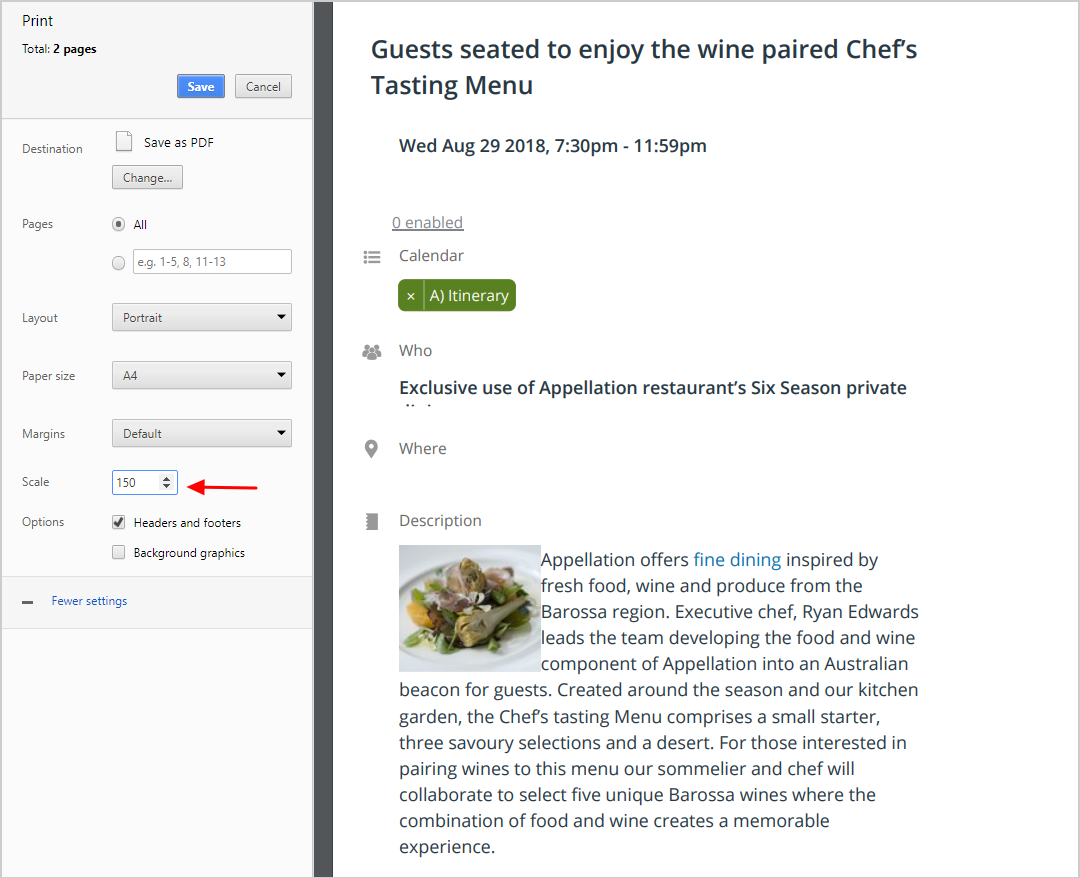
Task: Click the Cancel button
Action: point(263,86)
